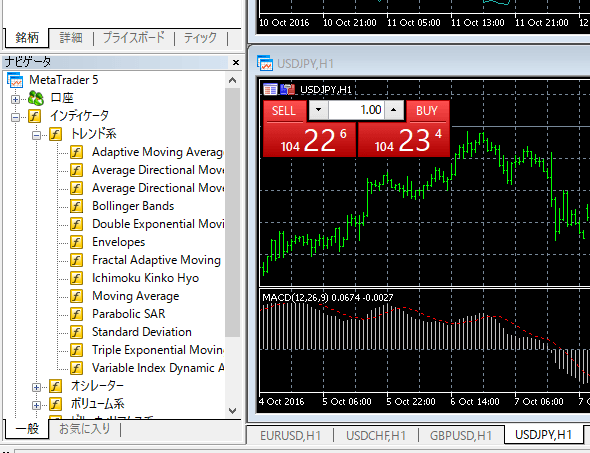The width and height of the screenshot is (590, 453).
Task: Click Triple Exponential Moving indicator icon
Action: [x=76, y=350]
